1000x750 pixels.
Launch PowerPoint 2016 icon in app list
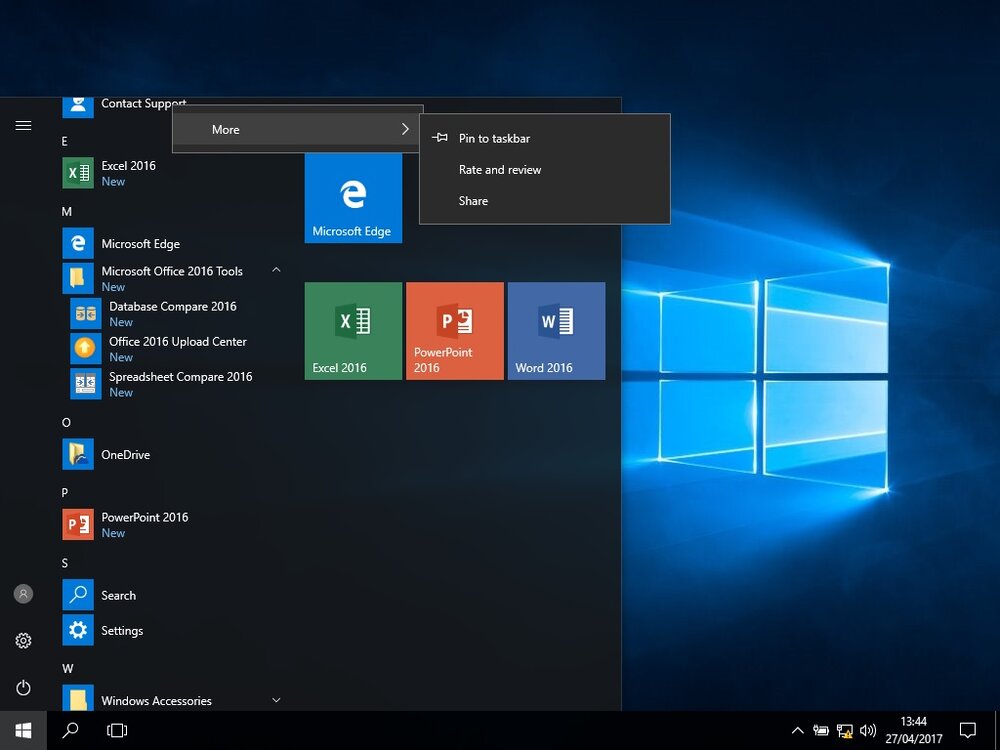78,524
